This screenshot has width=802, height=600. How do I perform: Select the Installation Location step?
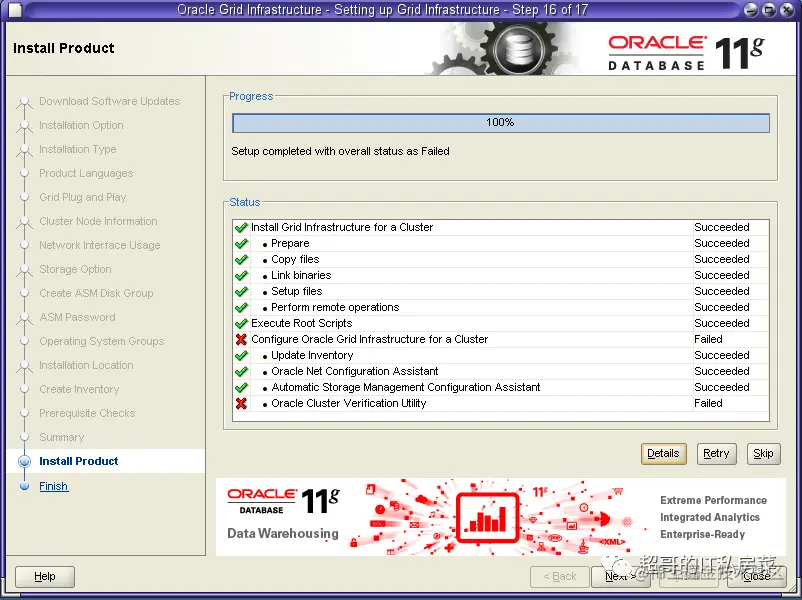pyautogui.click(x=86, y=365)
